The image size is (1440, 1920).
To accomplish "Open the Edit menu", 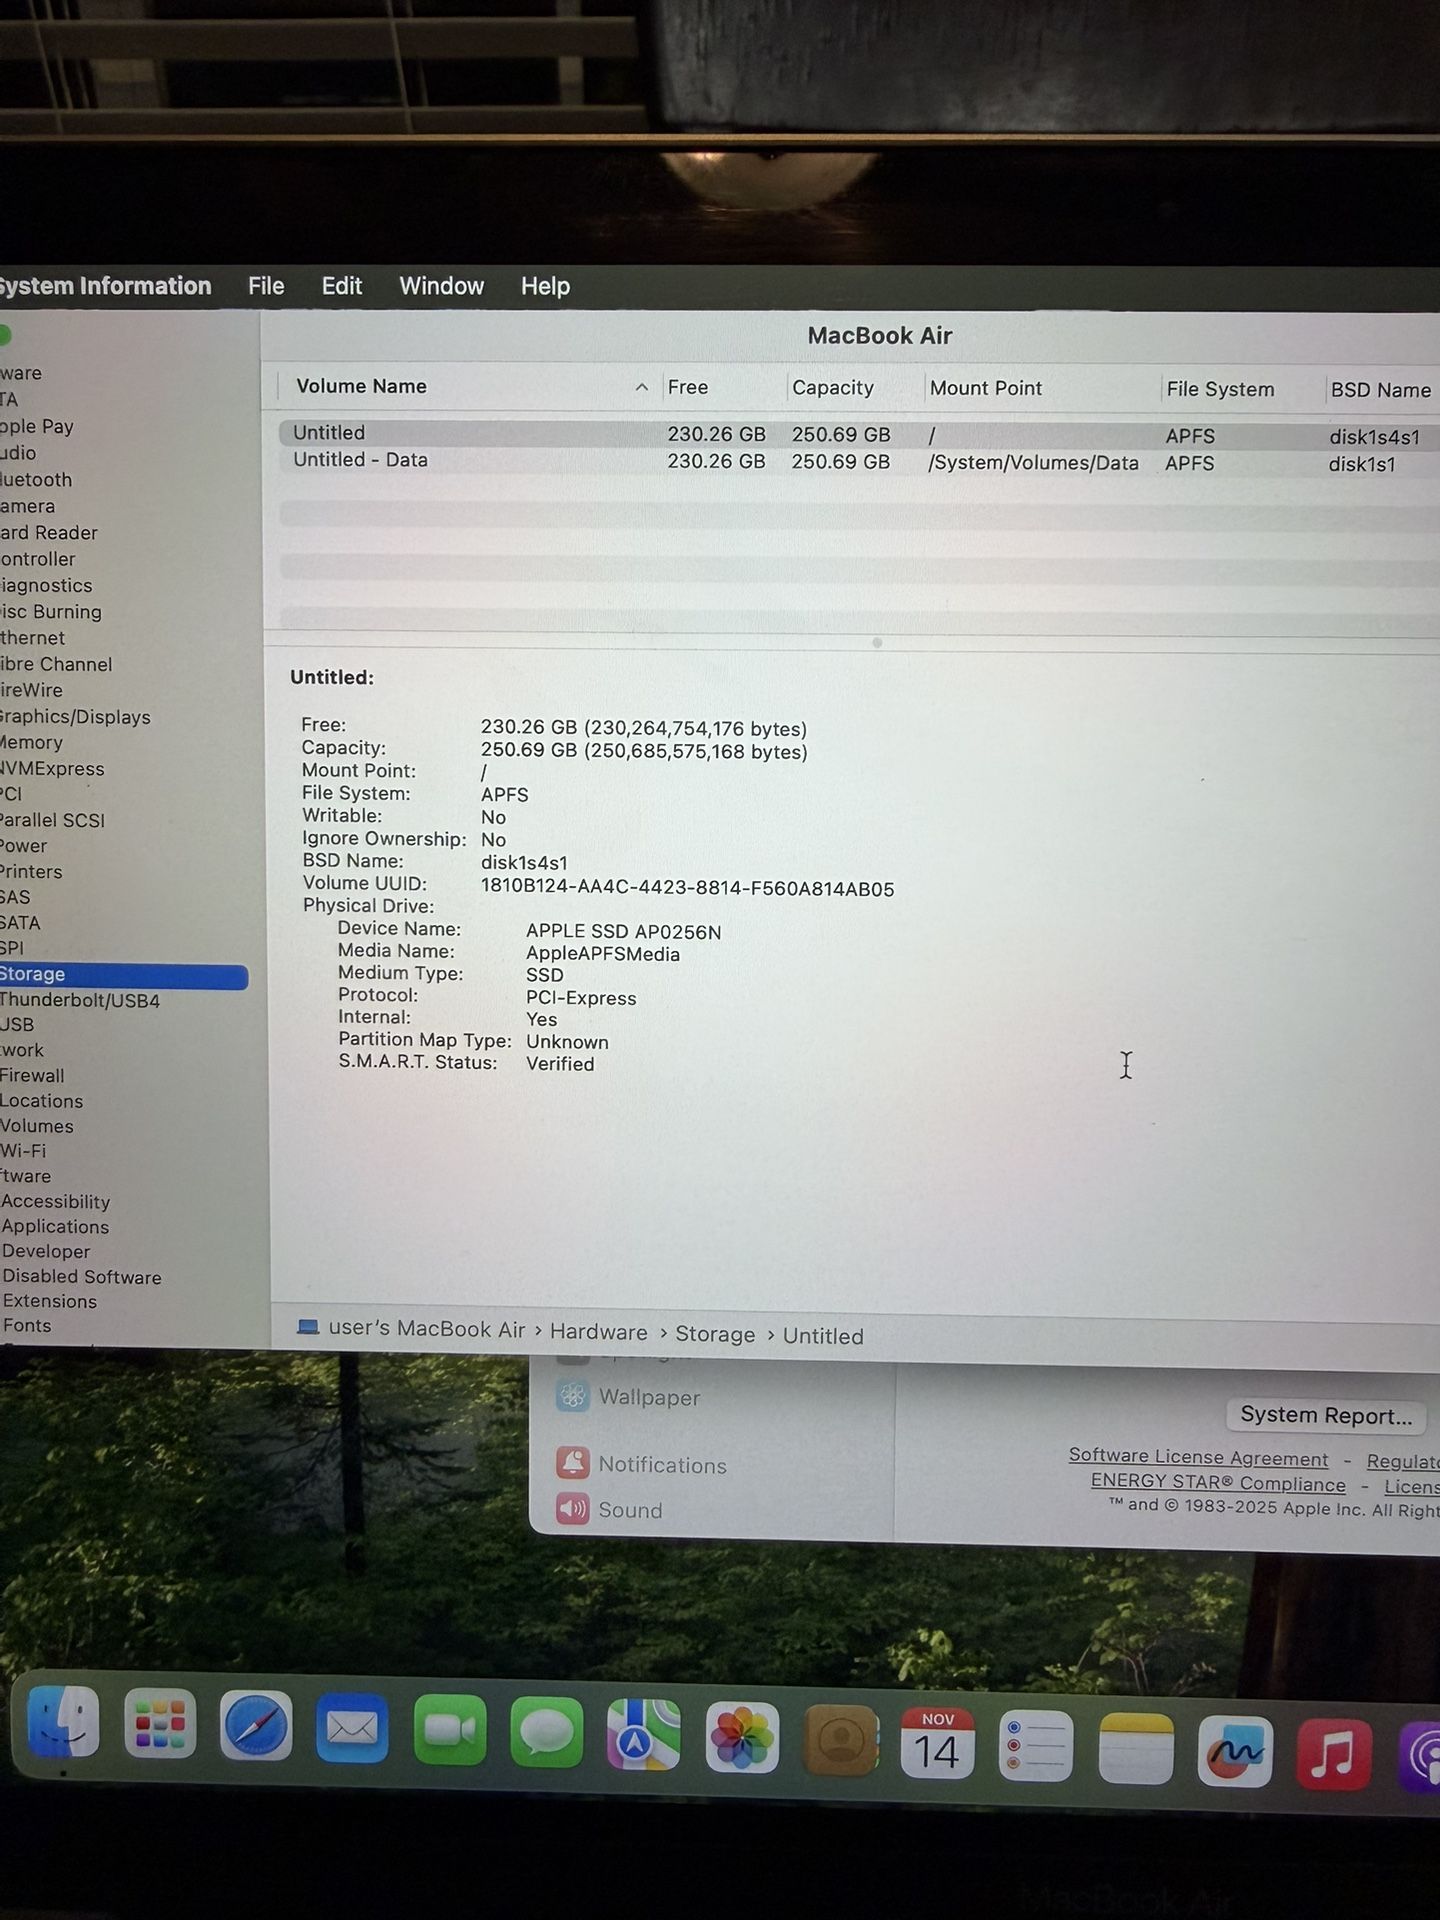I will [x=342, y=286].
